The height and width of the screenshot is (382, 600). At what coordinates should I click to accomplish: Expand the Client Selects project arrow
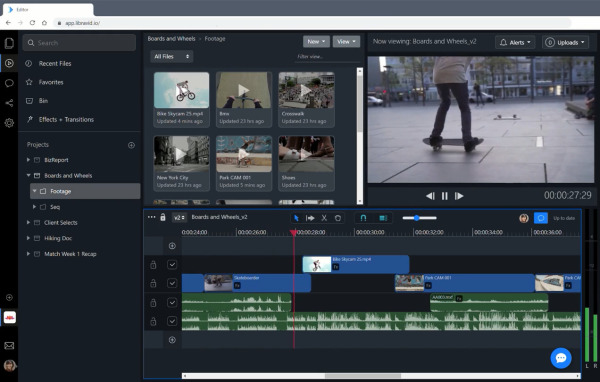pos(28,222)
